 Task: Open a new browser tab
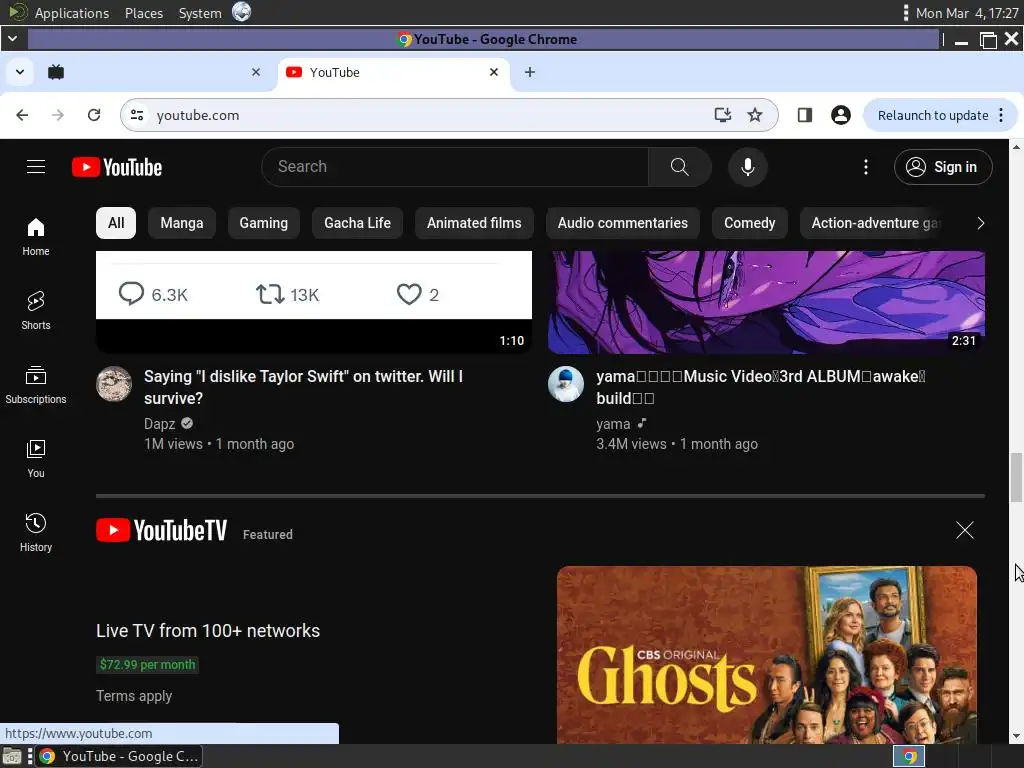pos(530,72)
